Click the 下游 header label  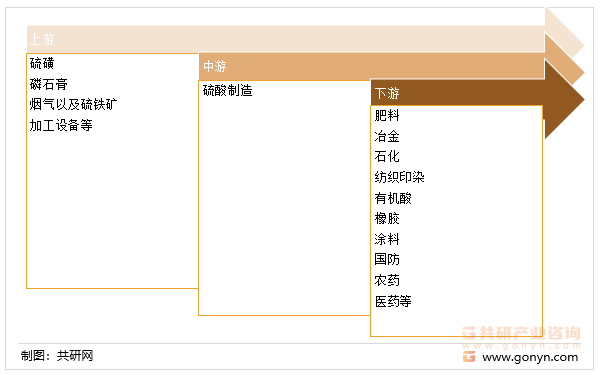pyautogui.click(x=387, y=93)
